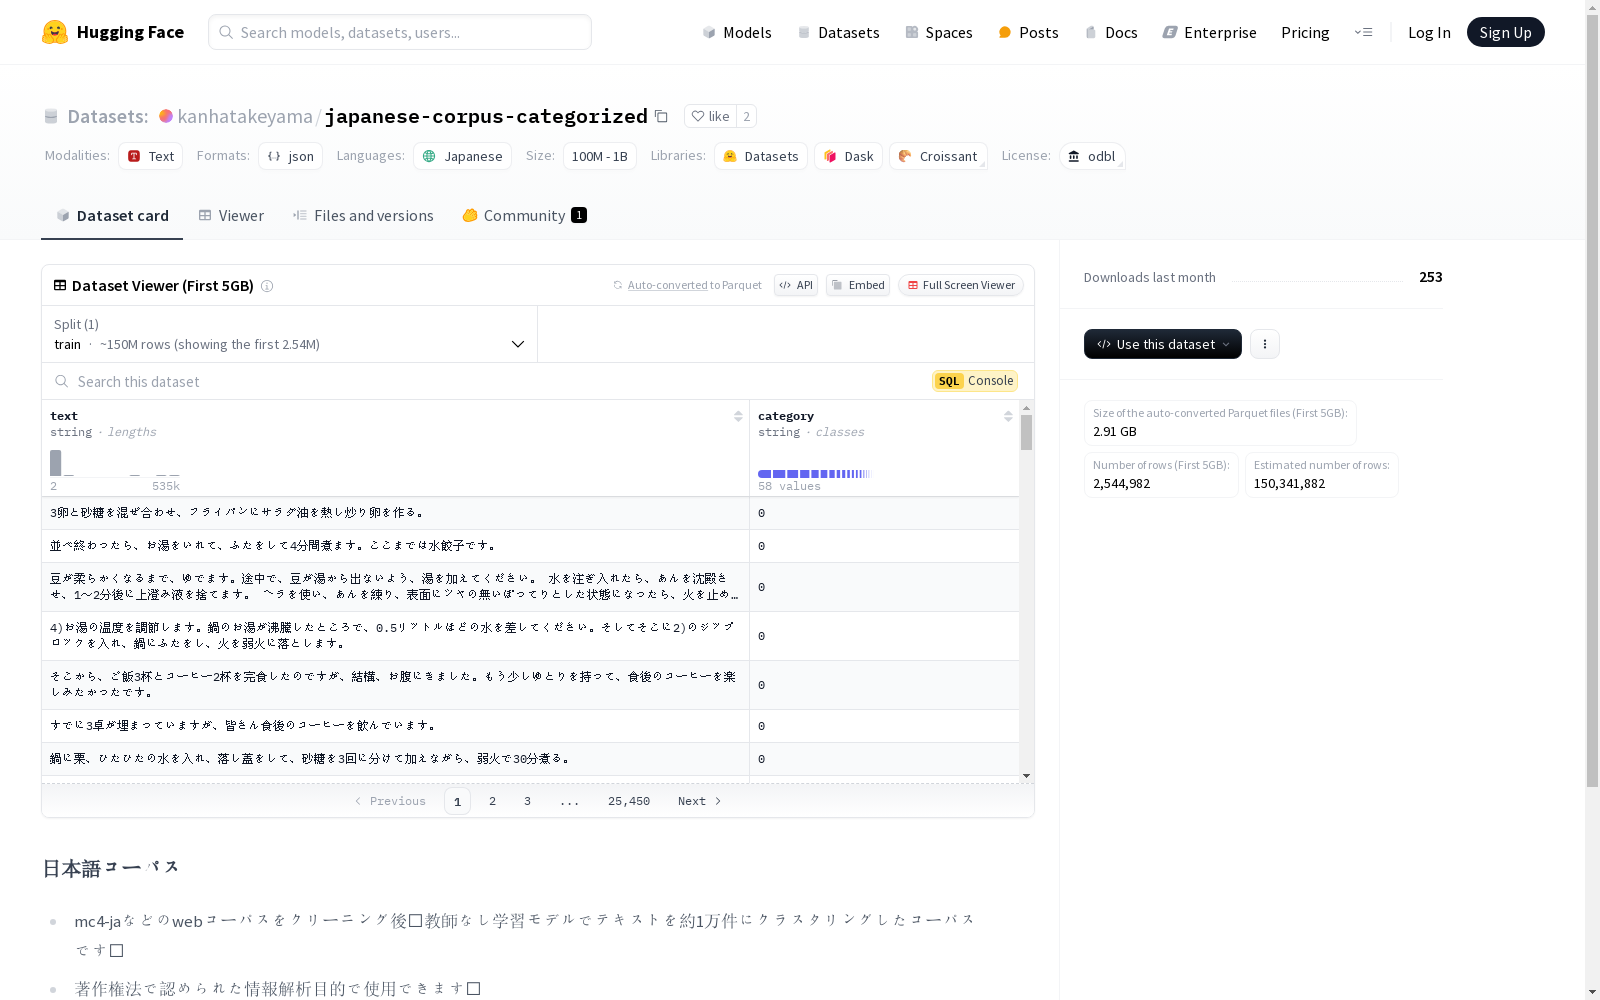Click the Embed button

tap(858, 285)
